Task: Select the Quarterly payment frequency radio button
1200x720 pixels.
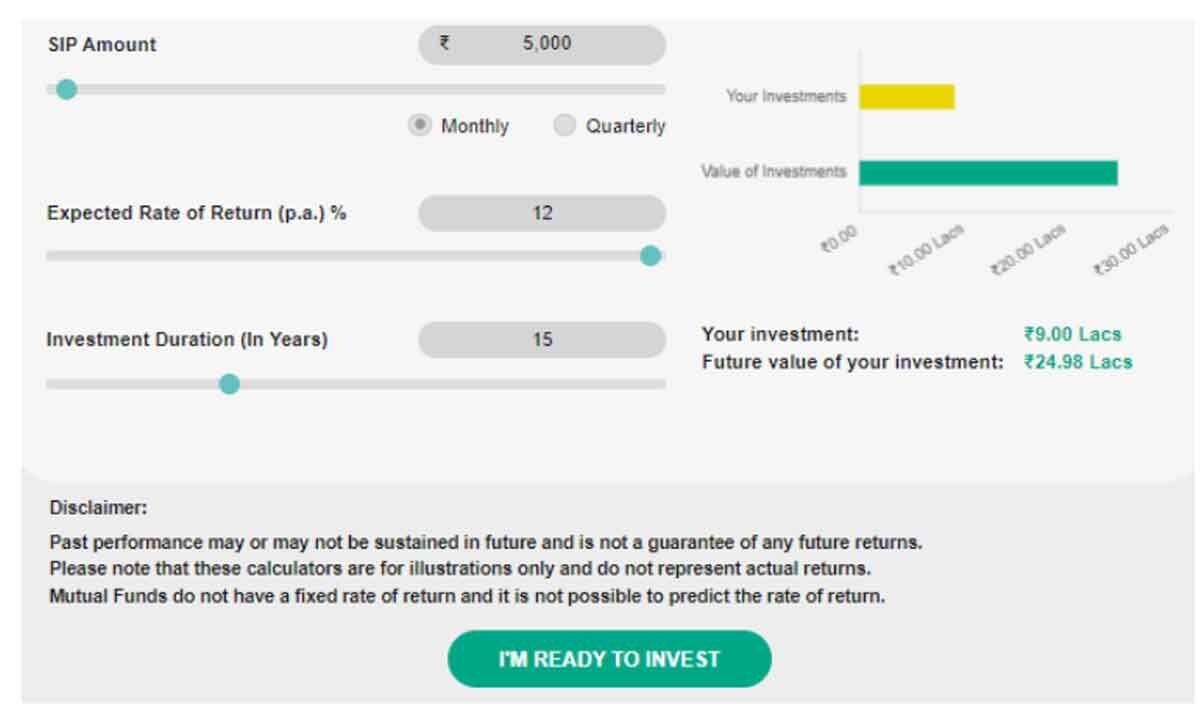Action: point(565,125)
